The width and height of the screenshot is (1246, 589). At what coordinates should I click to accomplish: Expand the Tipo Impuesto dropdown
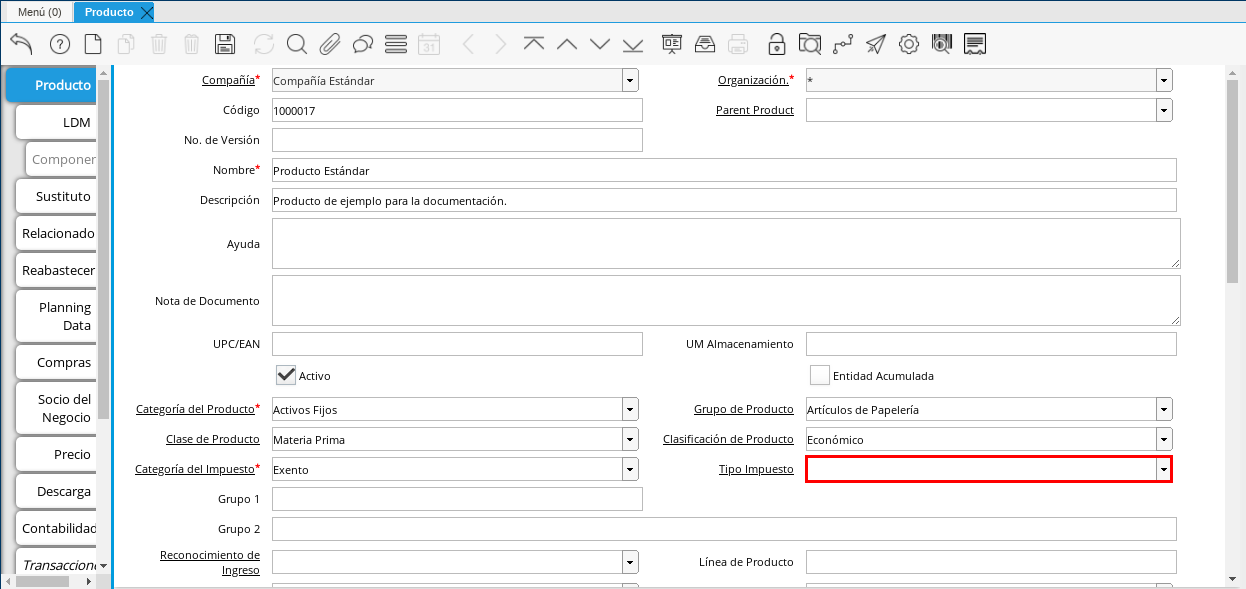click(x=1164, y=469)
